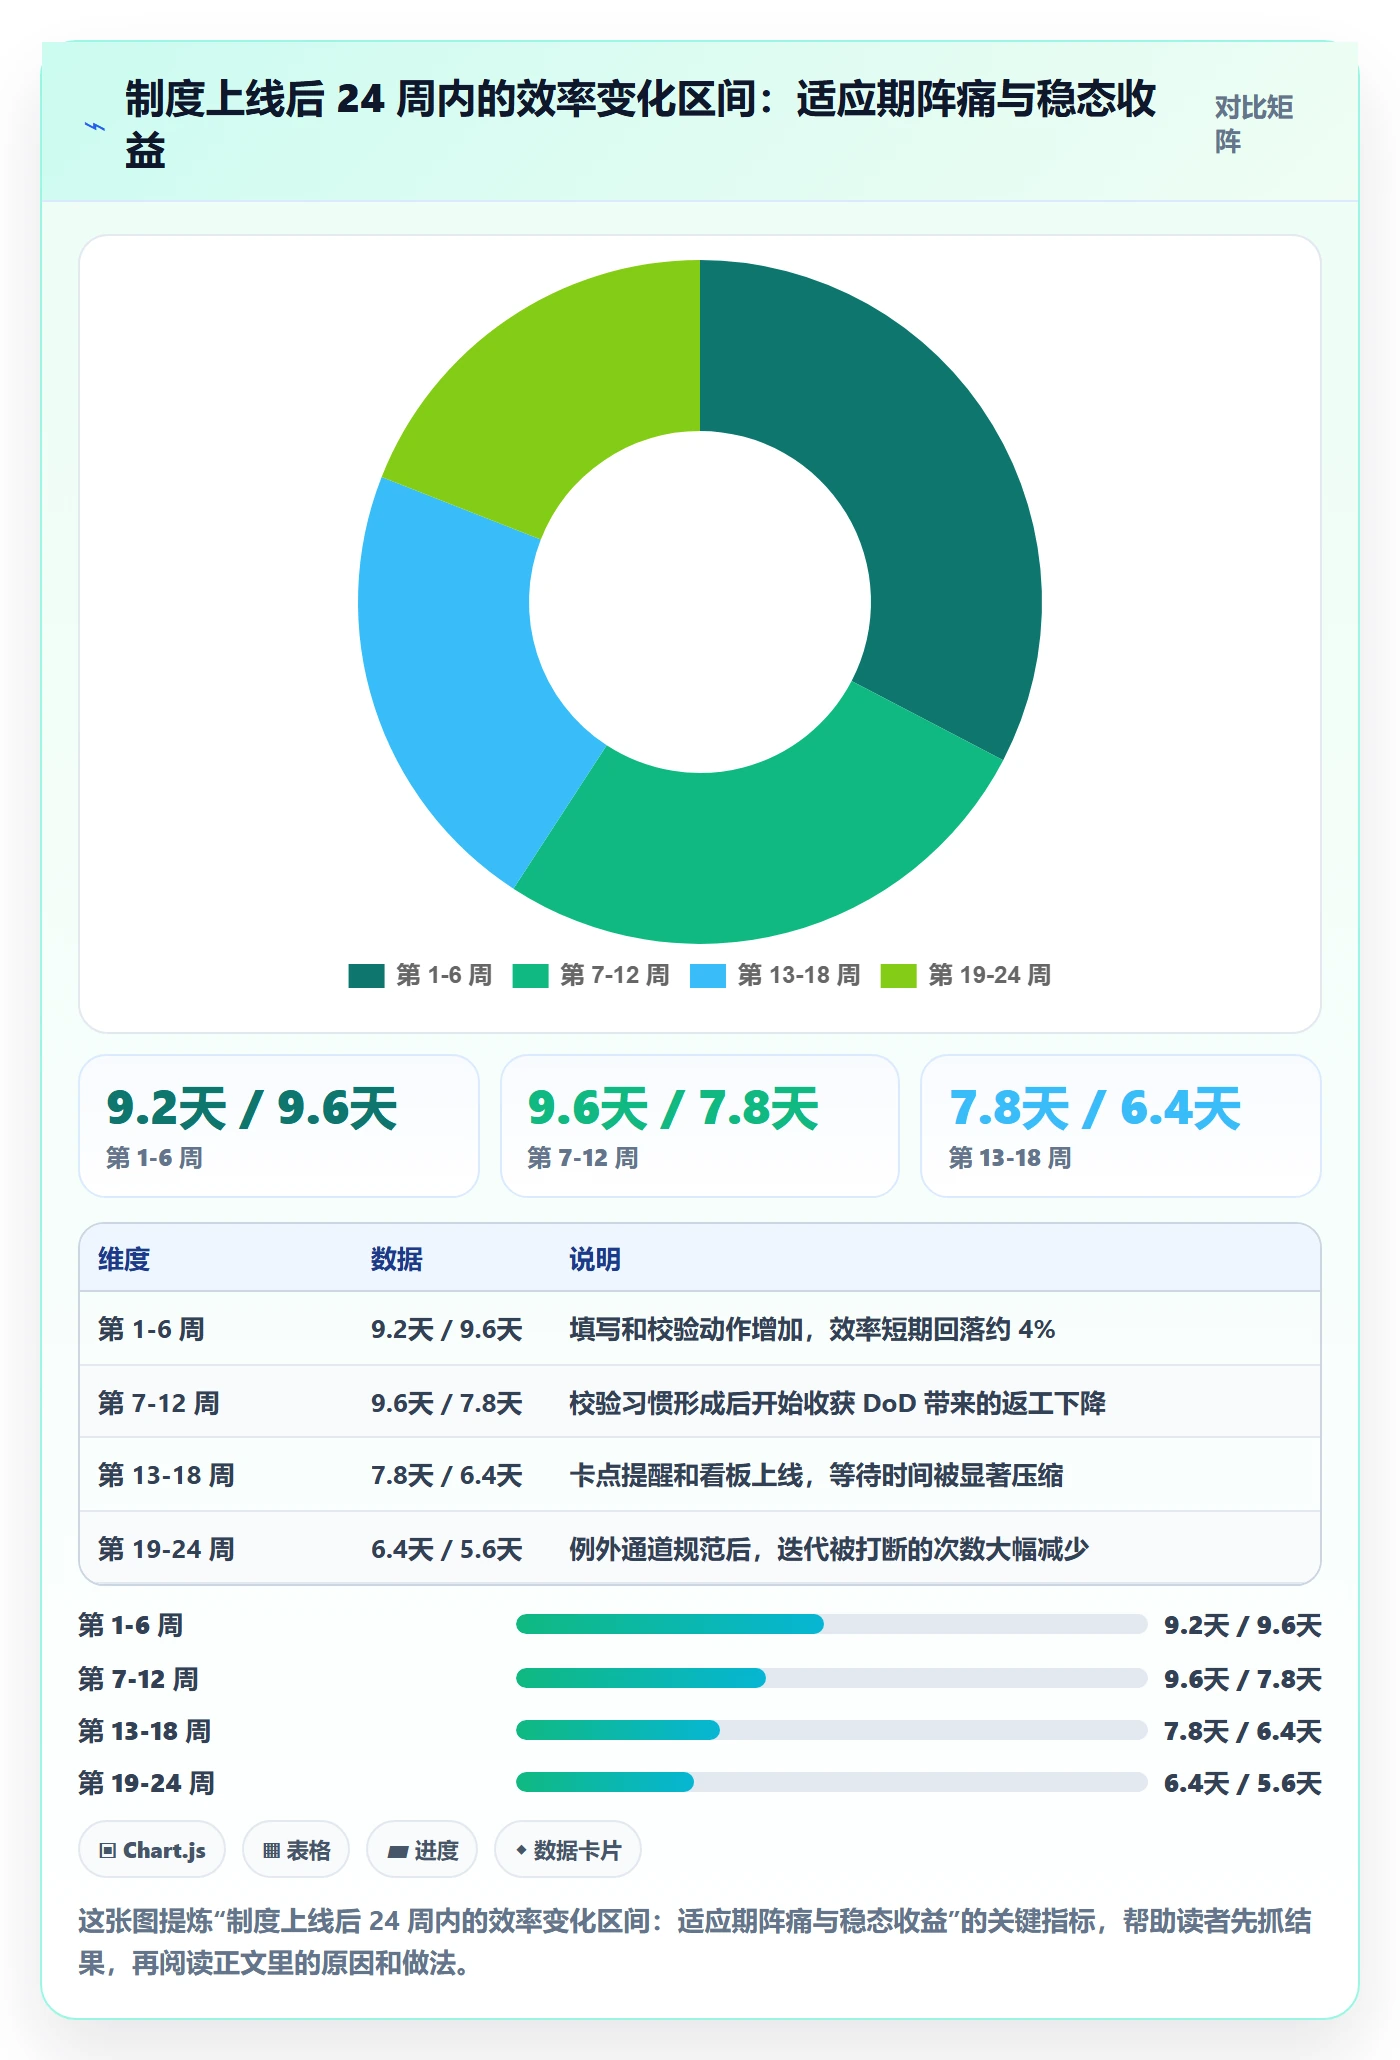
Task: Click description 例外通道规范后，迭代被打断的次数大幅减少
Action: pyautogui.click(x=829, y=1549)
